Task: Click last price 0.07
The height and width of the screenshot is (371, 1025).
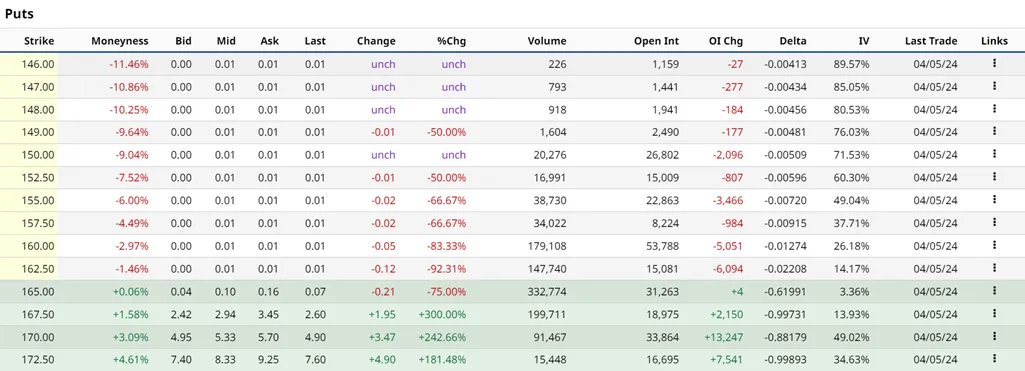Action: point(315,291)
